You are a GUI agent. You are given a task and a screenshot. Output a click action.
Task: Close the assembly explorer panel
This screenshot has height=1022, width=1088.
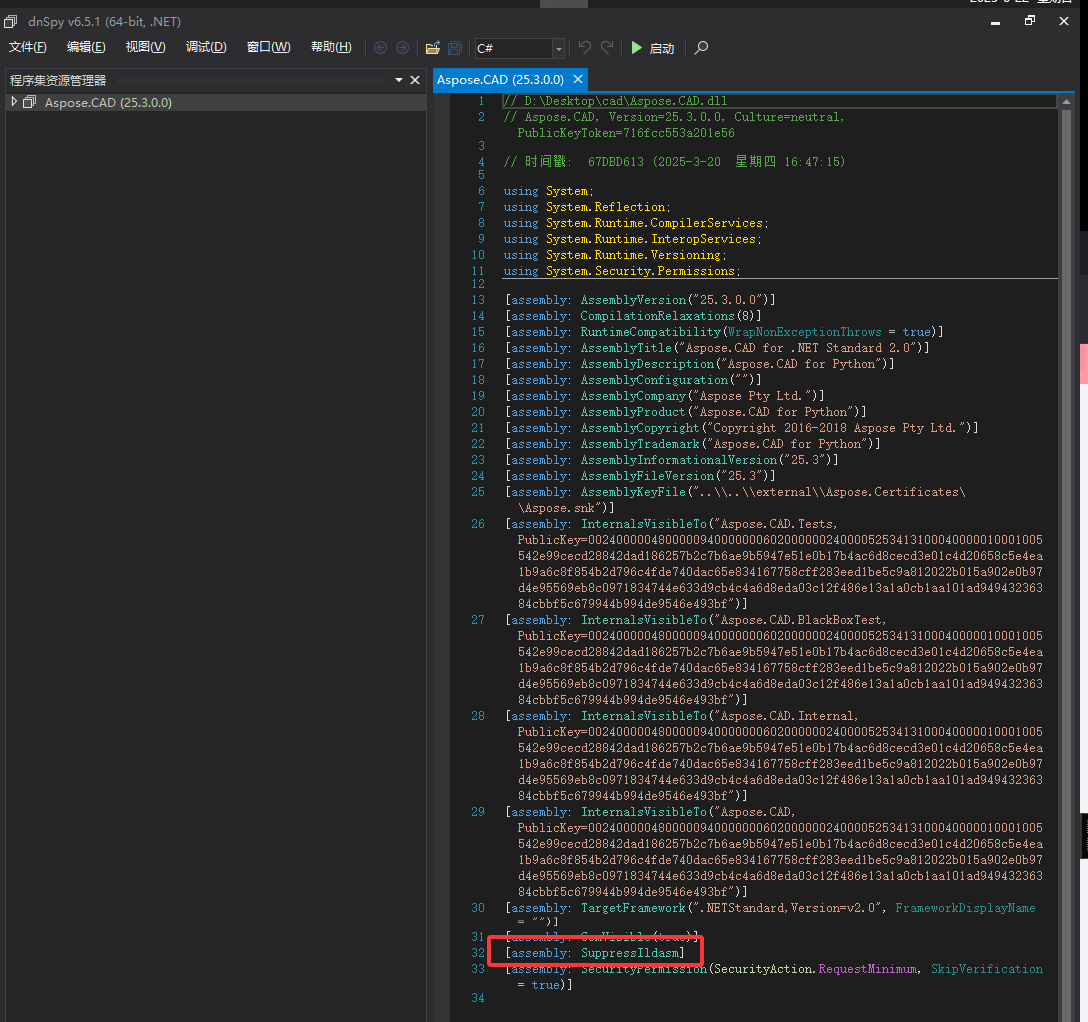point(415,80)
